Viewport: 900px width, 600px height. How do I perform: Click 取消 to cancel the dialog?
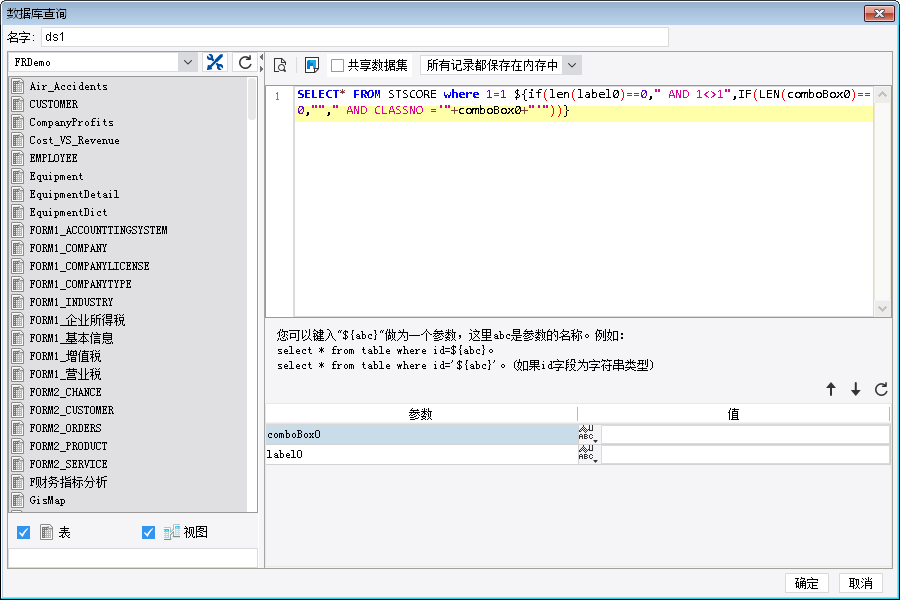860,583
